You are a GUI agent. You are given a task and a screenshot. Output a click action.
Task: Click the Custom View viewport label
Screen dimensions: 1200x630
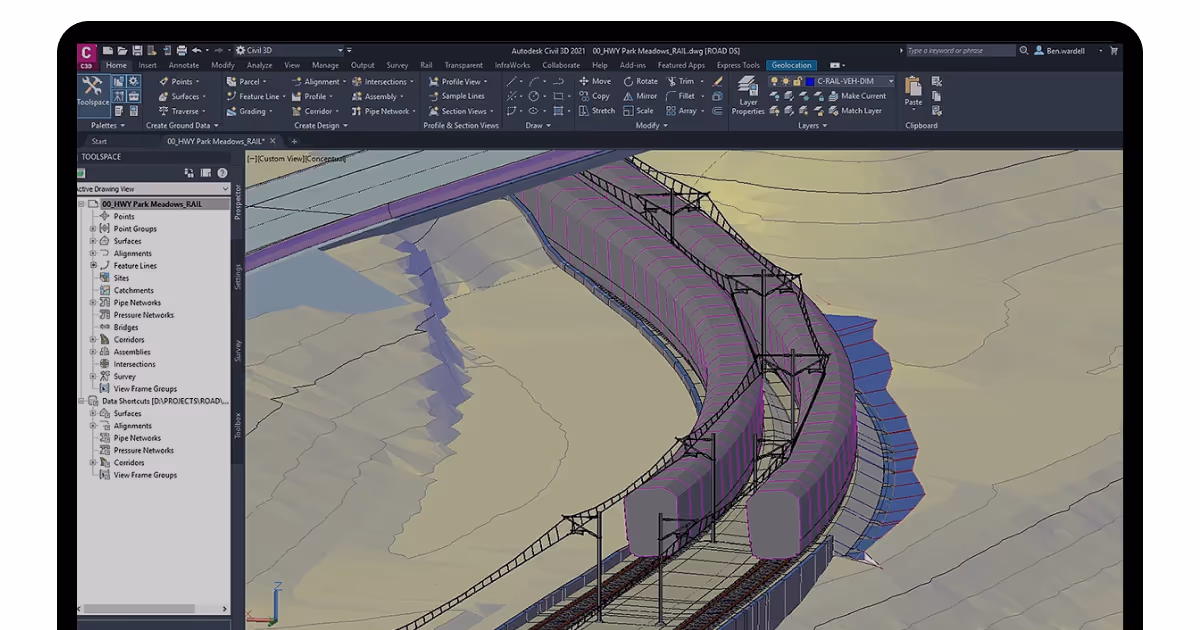click(x=279, y=159)
